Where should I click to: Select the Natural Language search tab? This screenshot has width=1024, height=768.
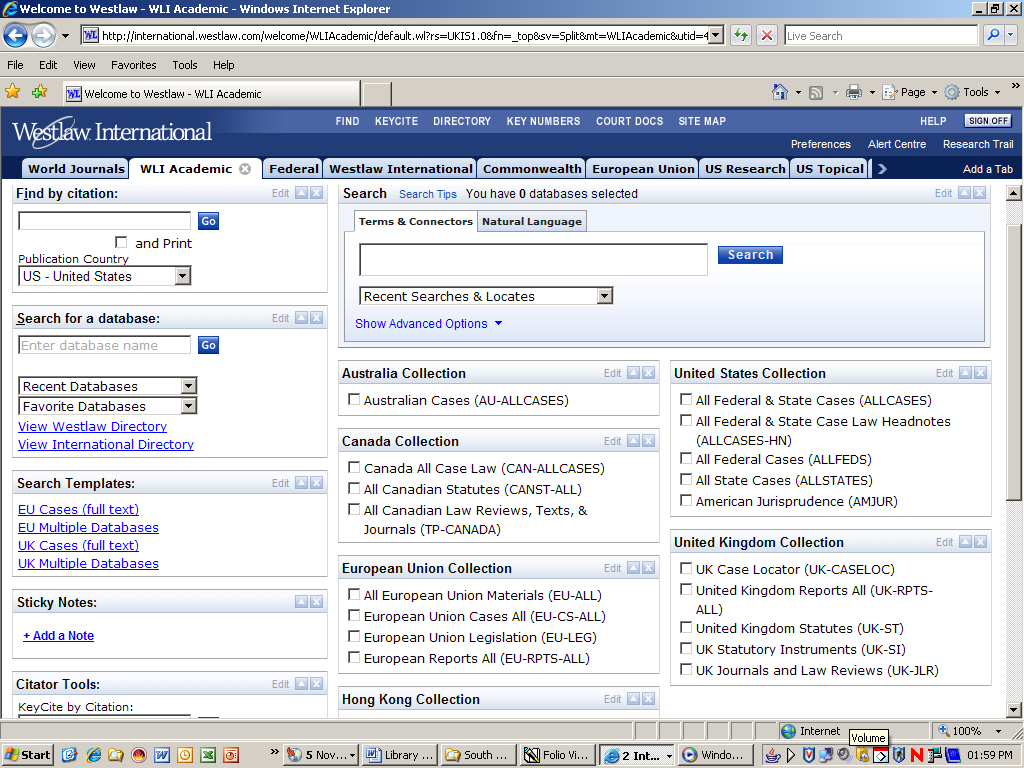[532, 221]
